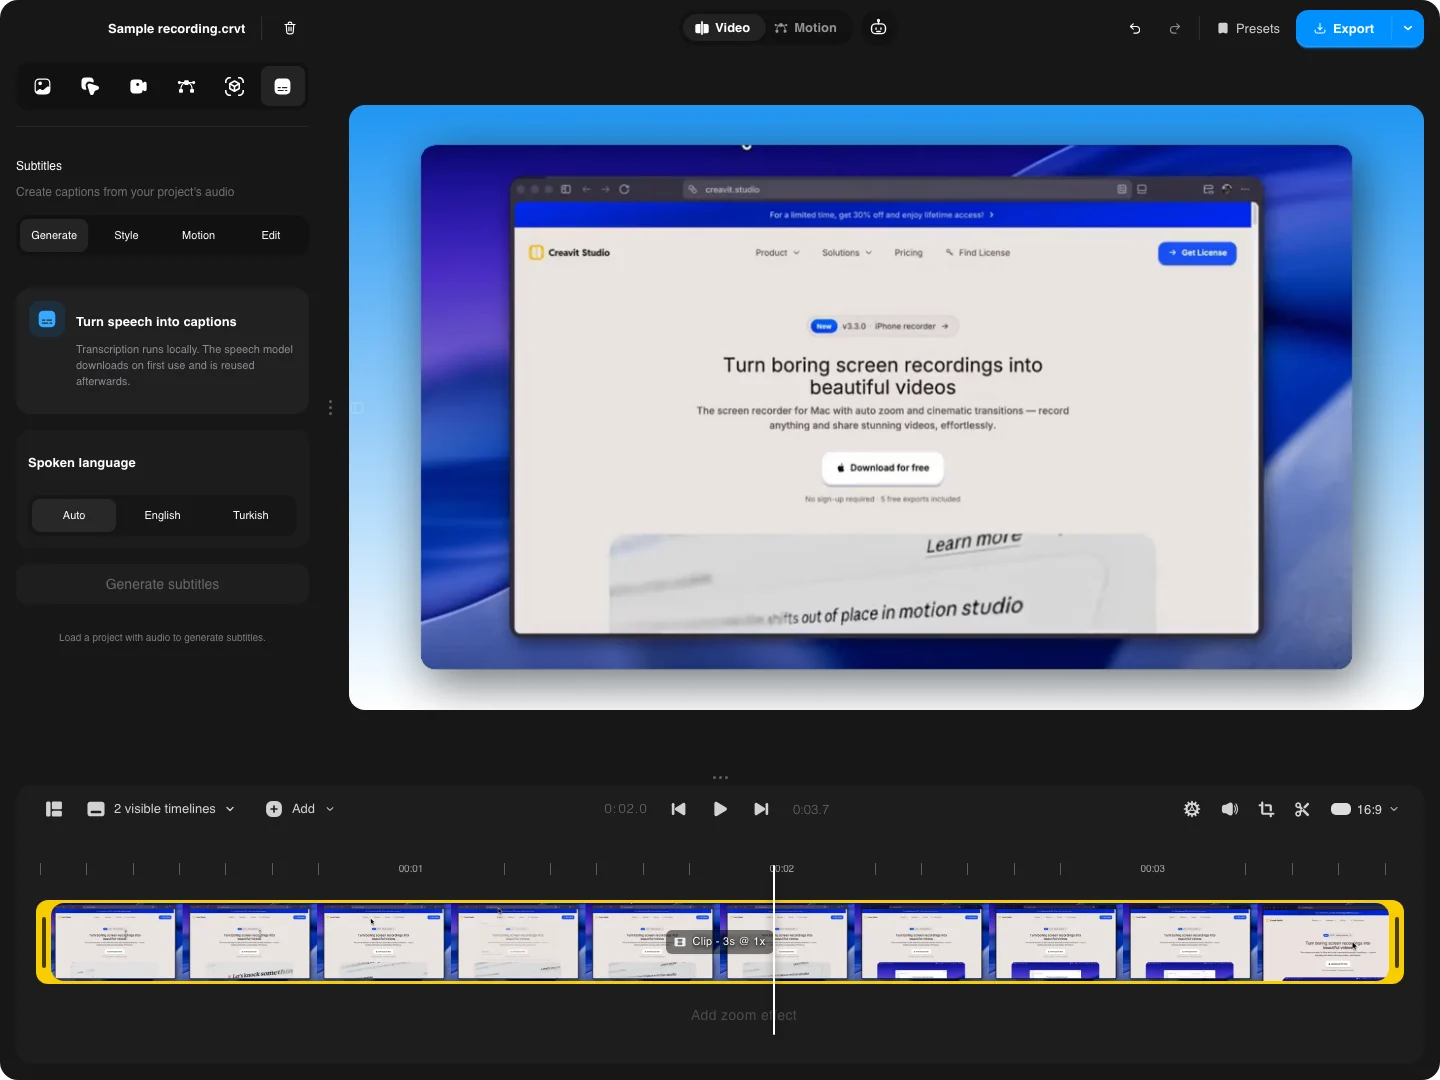Click the Turn speech into captions heading

click(x=156, y=322)
